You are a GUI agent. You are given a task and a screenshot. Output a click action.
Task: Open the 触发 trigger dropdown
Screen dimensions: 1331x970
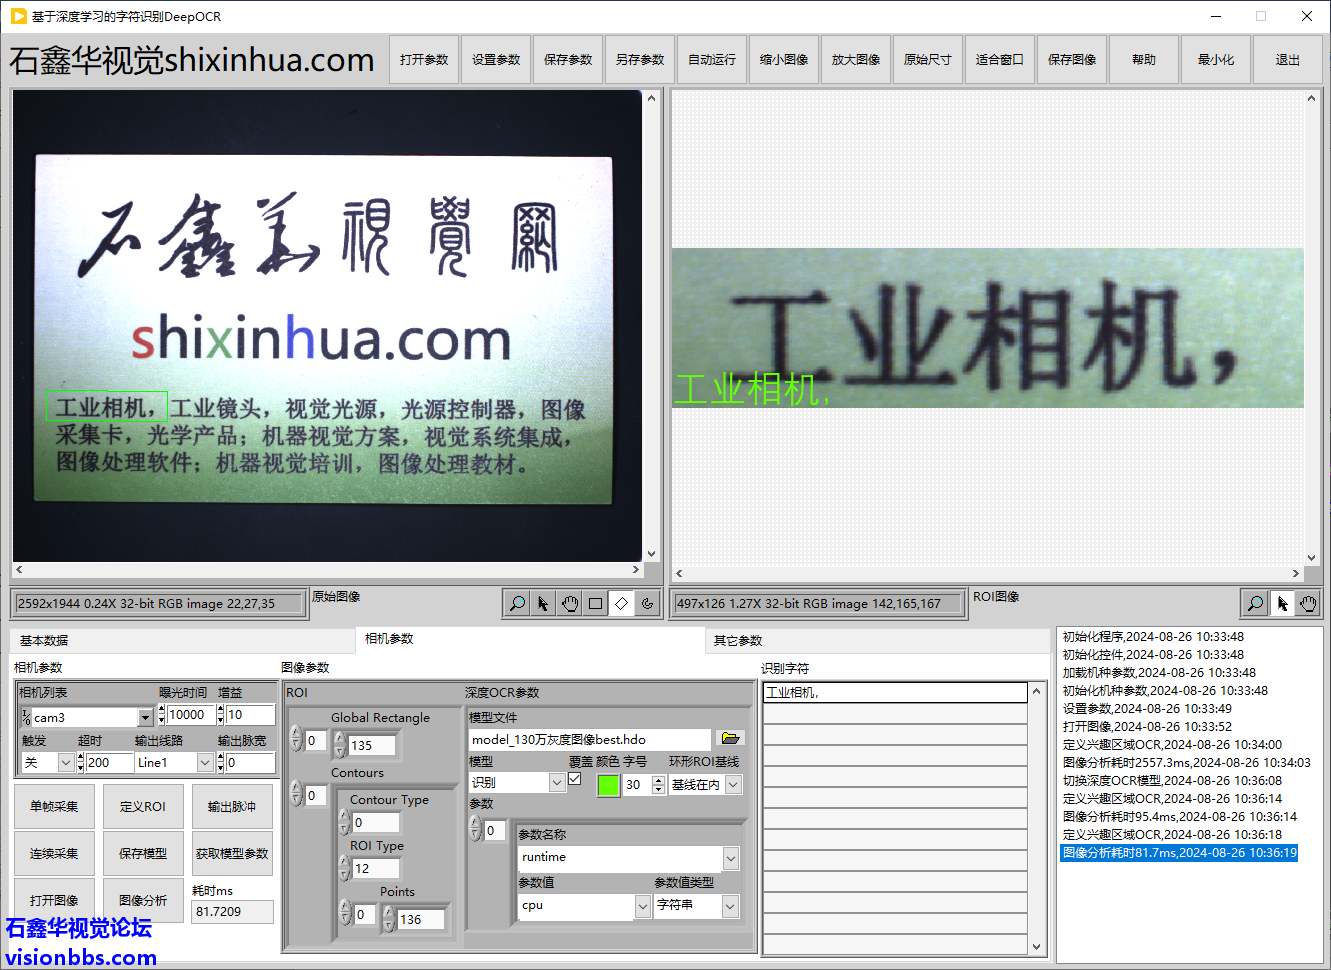pyautogui.click(x=66, y=763)
